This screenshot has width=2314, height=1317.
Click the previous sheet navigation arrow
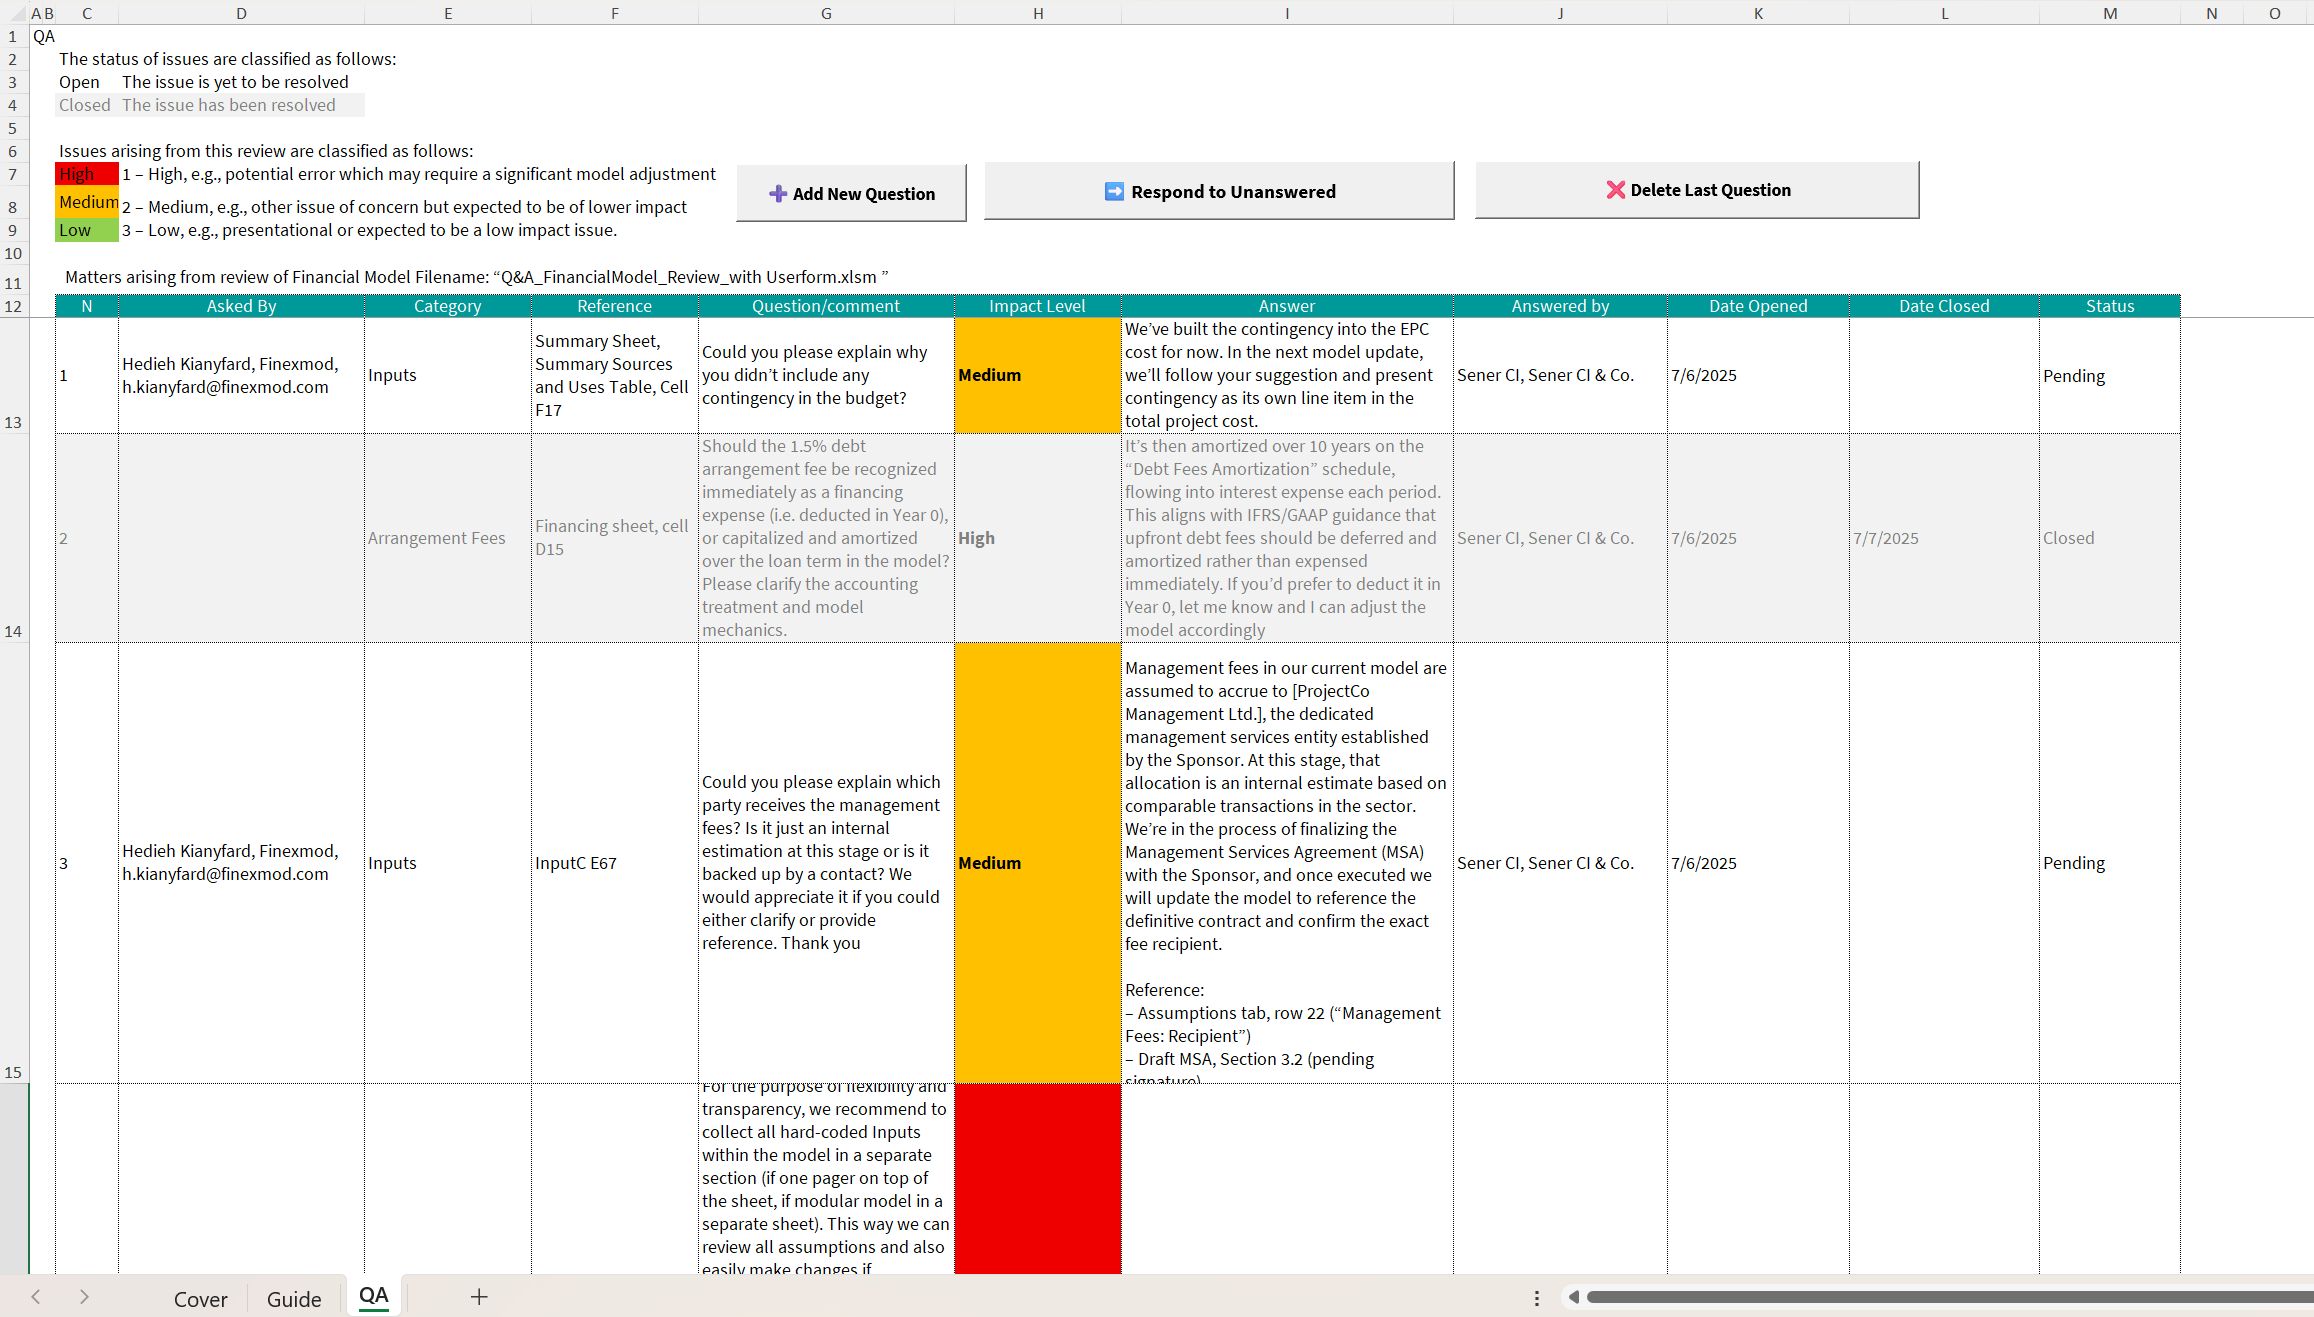coord(36,1297)
